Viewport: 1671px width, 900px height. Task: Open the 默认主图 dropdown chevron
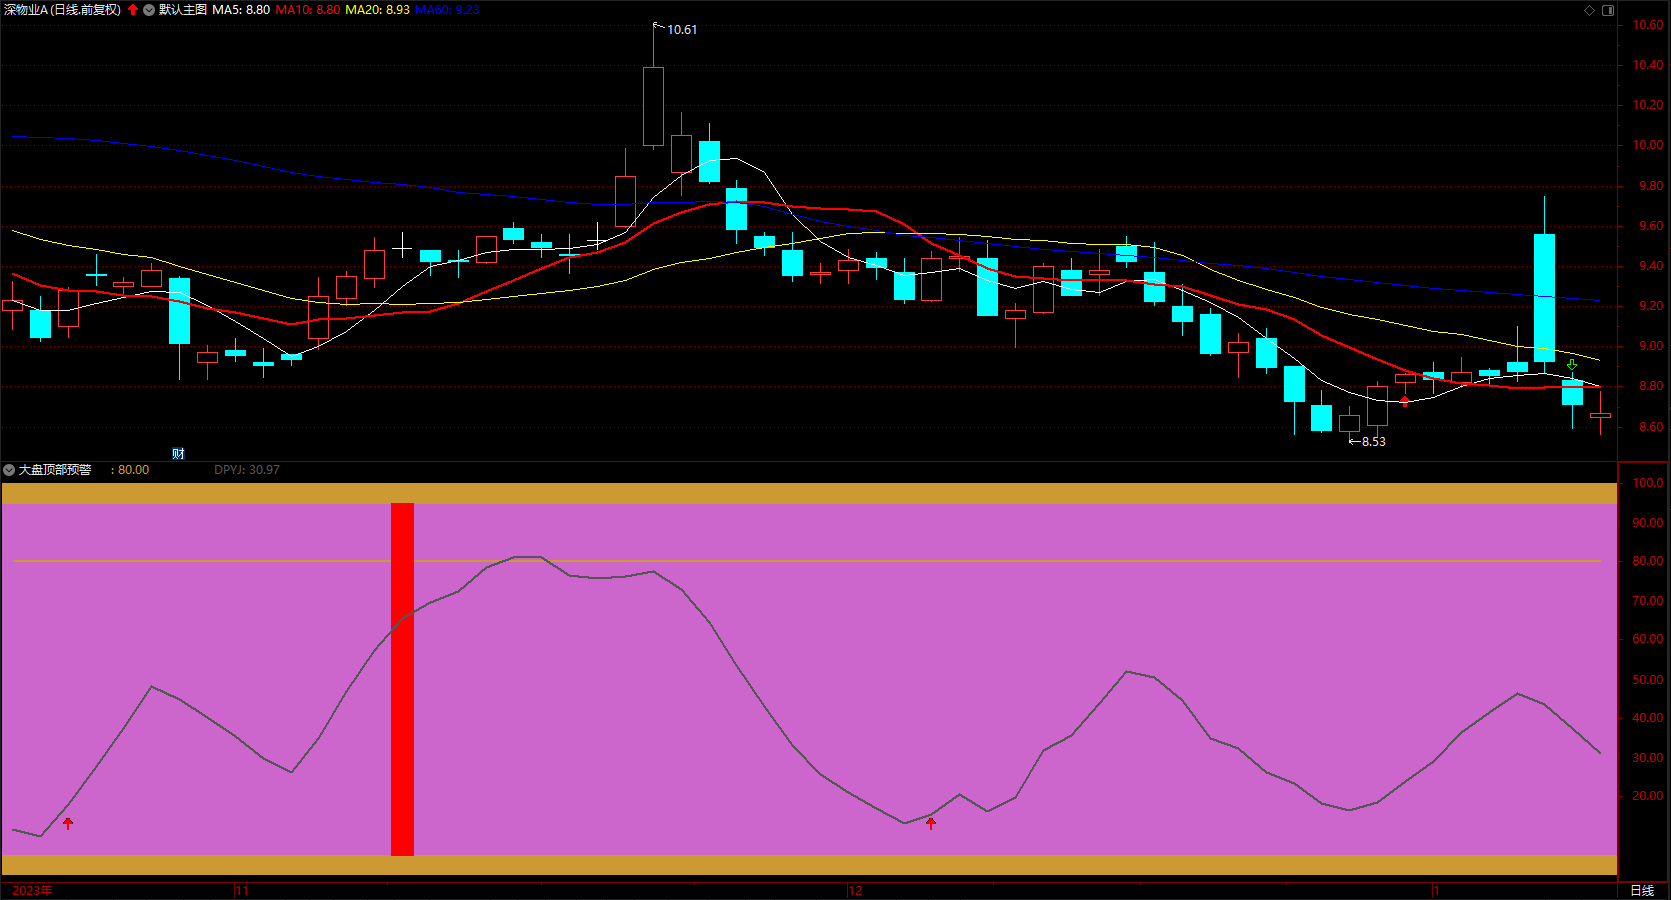(x=149, y=10)
